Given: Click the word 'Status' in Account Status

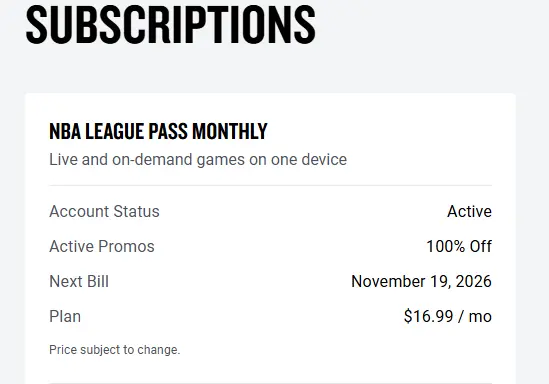Looking at the screenshot, I should pyautogui.click(x=137, y=211).
